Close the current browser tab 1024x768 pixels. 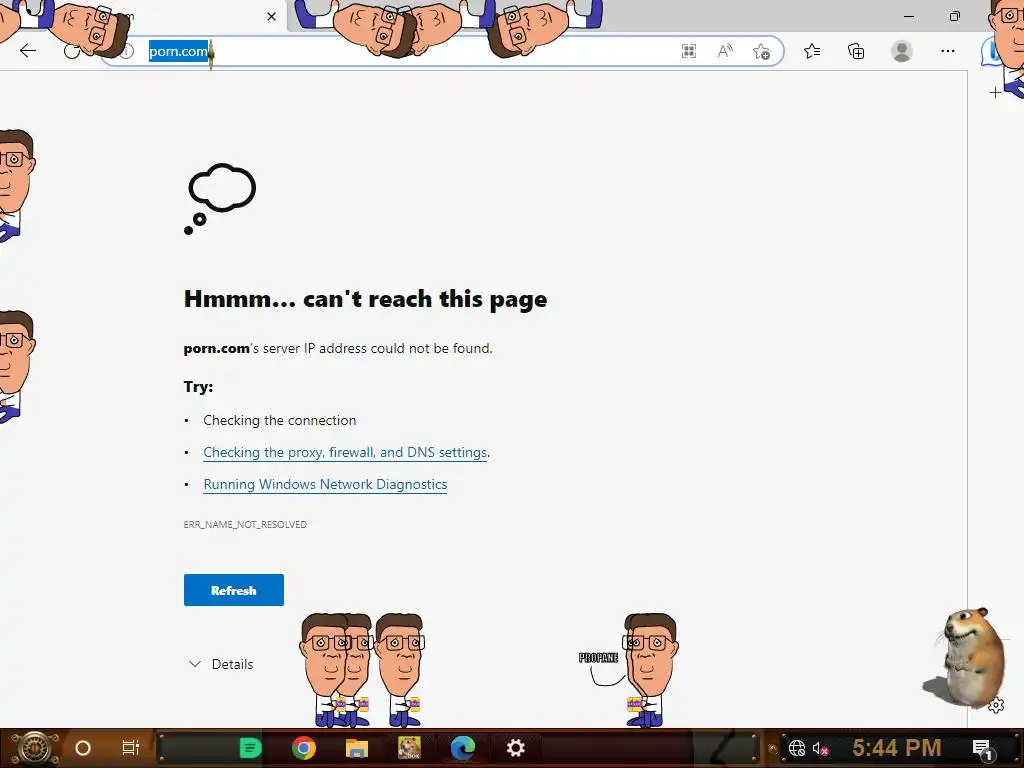272,16
